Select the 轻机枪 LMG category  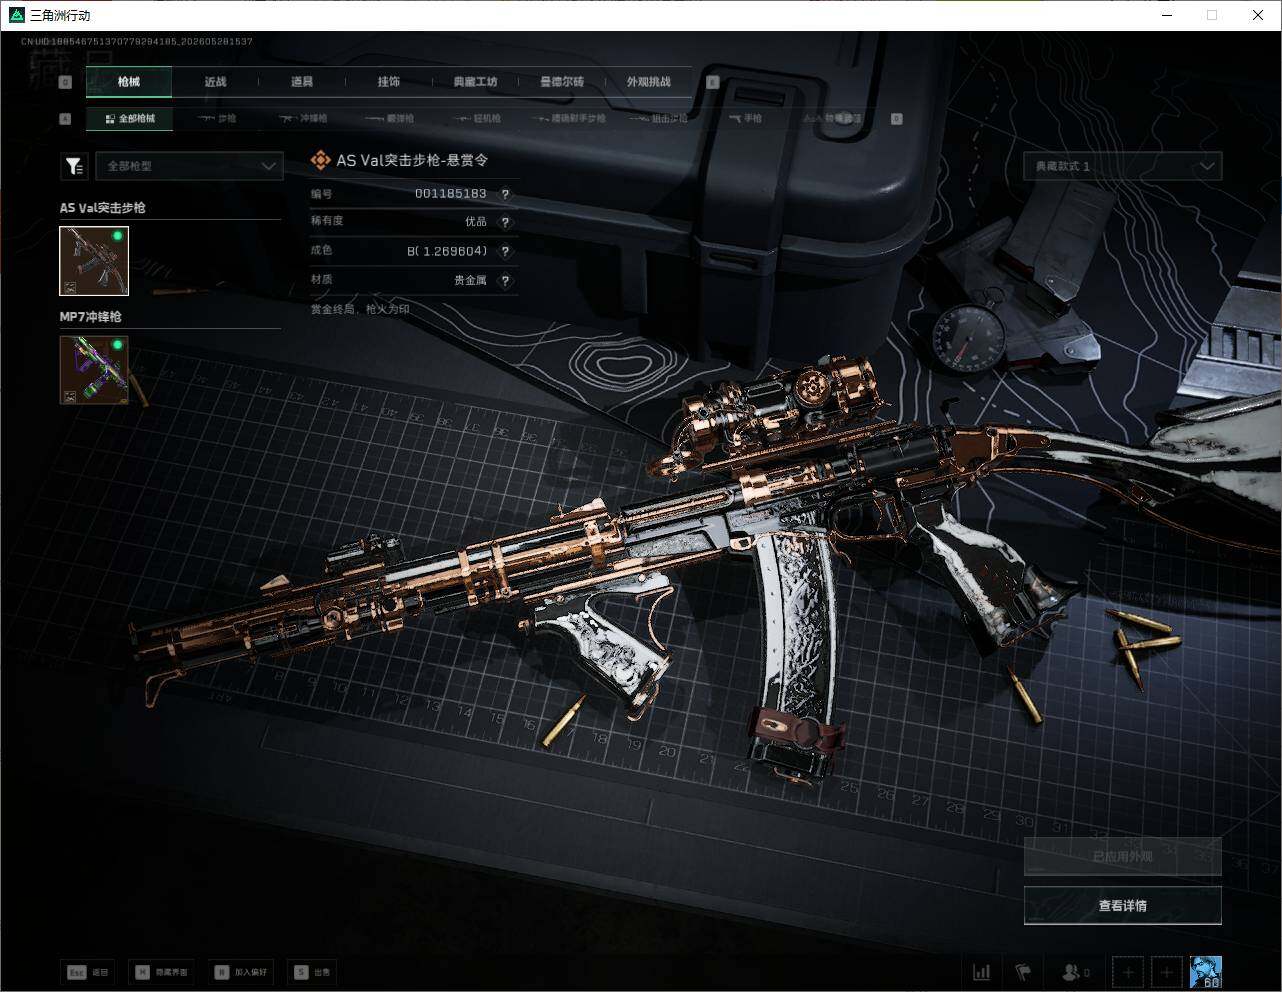coord(477,118)
